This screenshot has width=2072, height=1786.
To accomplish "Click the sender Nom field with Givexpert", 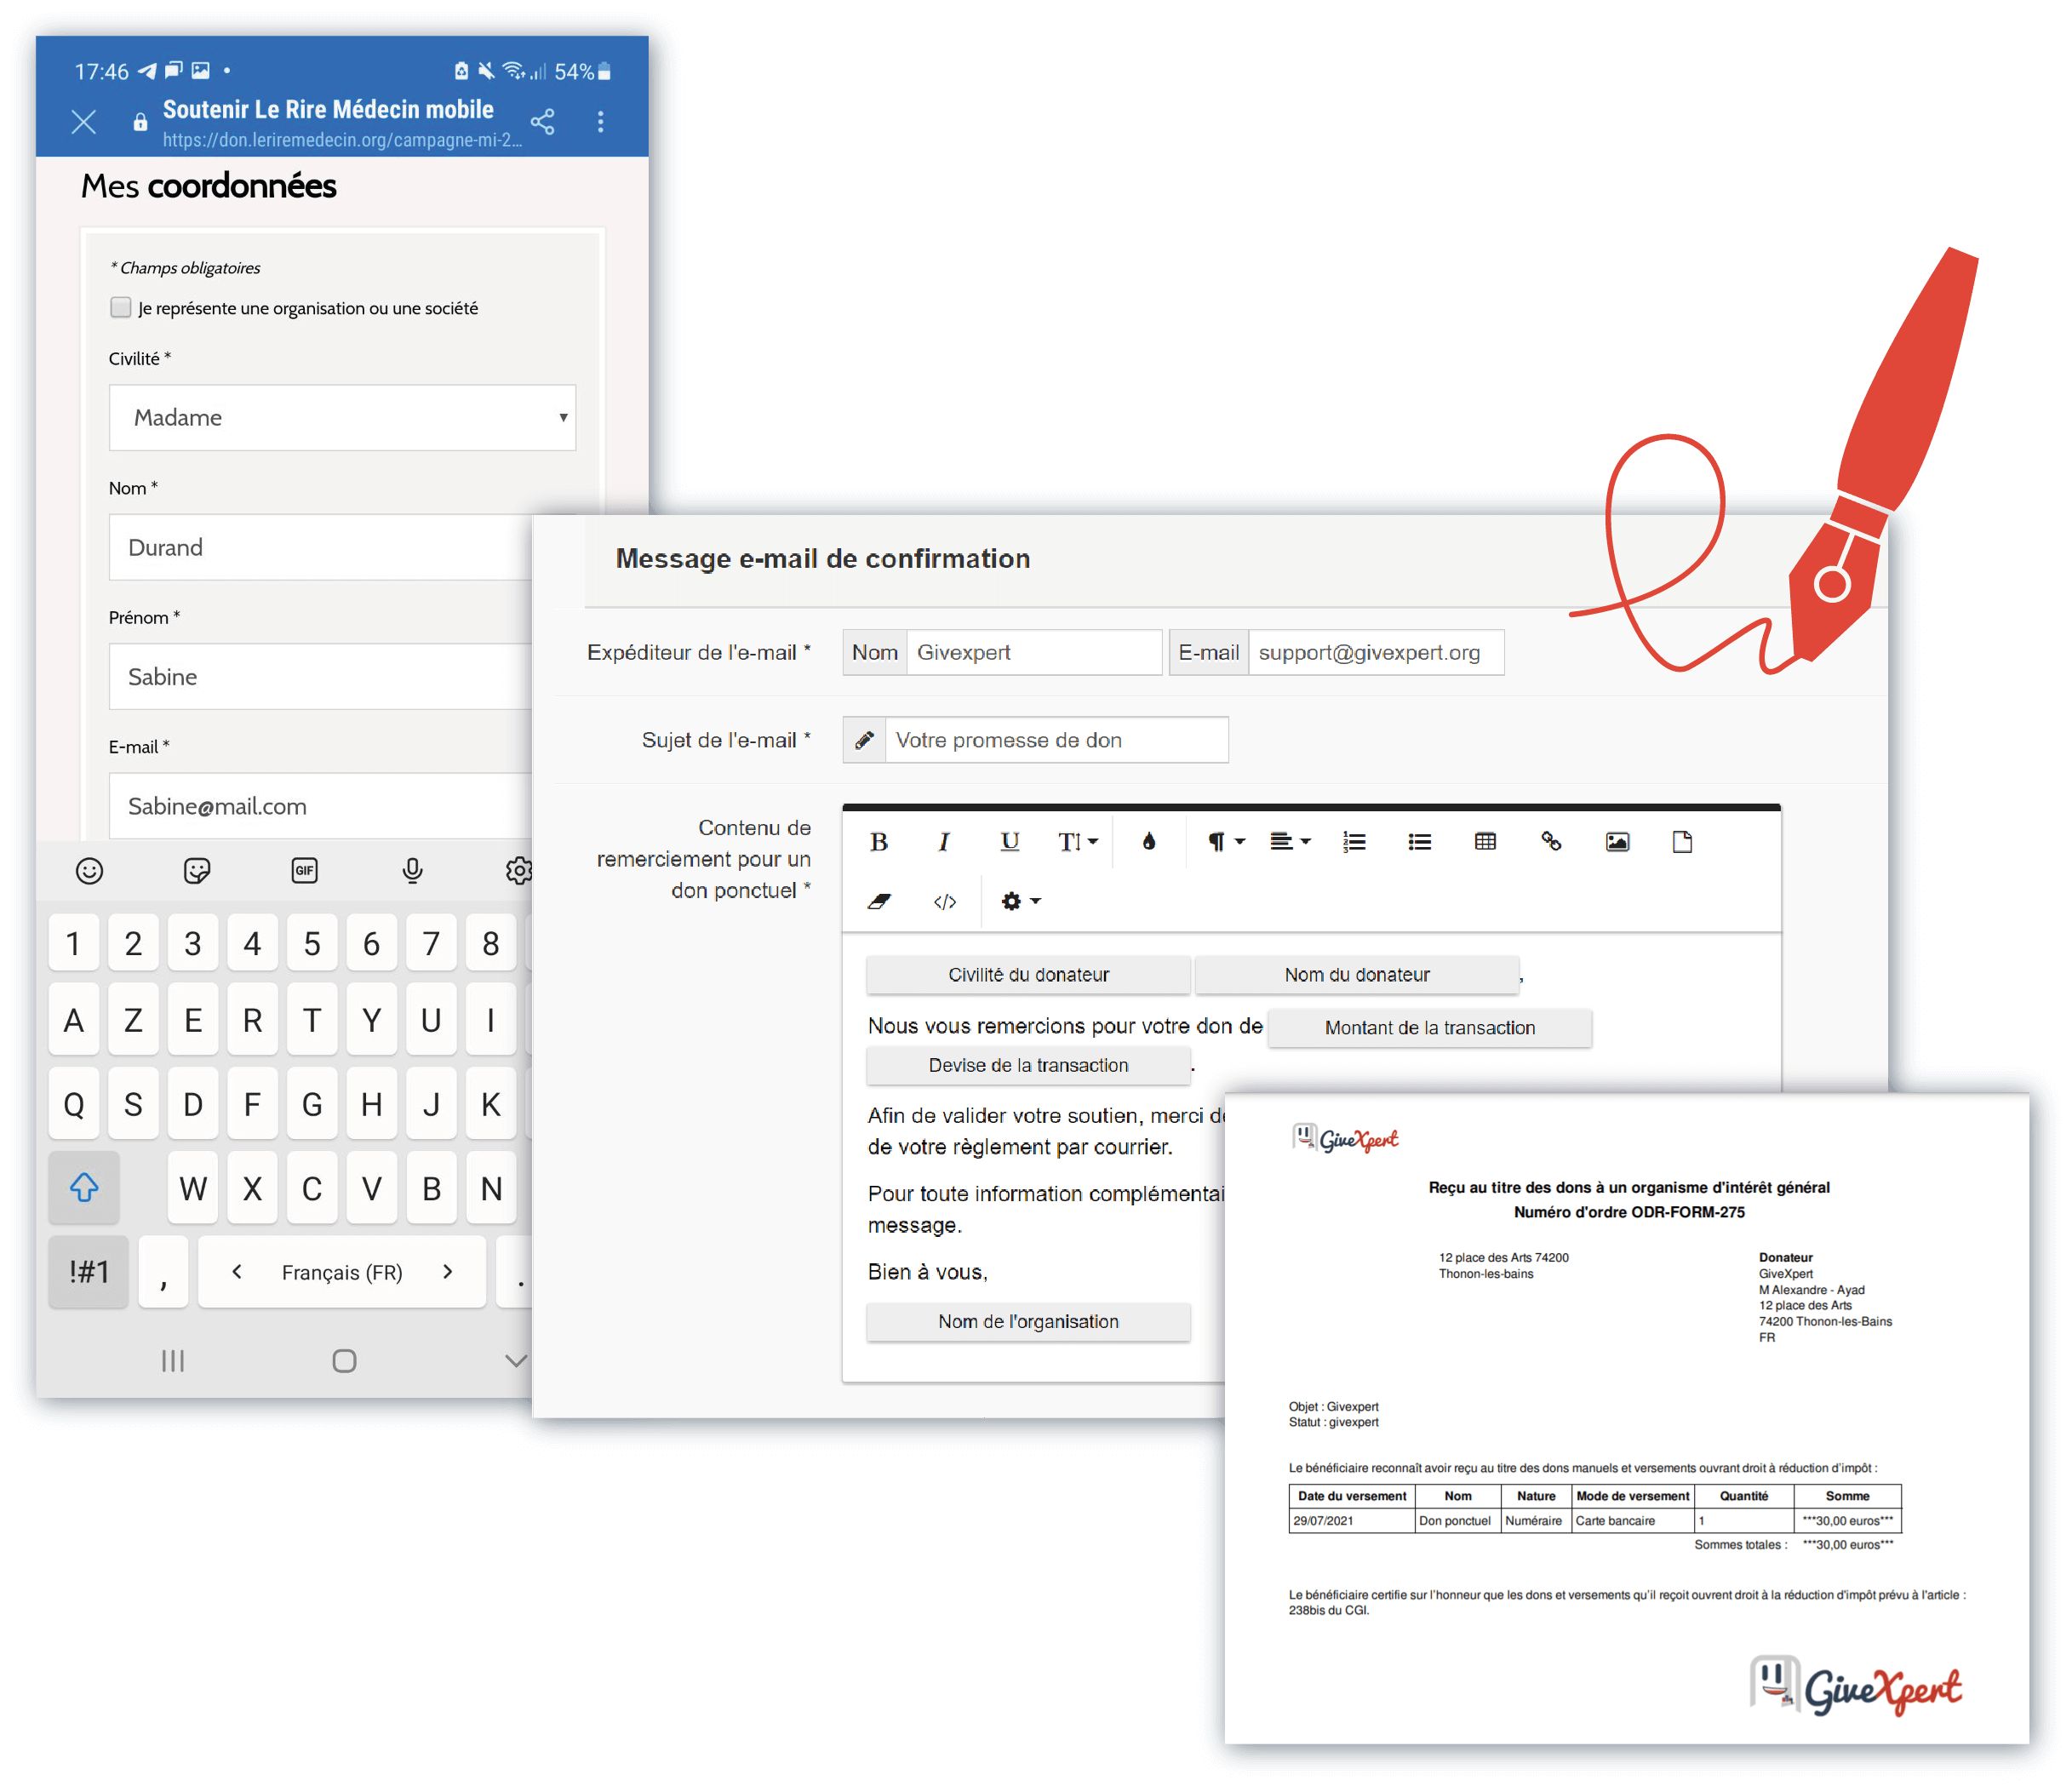I will coord(1034,652).
